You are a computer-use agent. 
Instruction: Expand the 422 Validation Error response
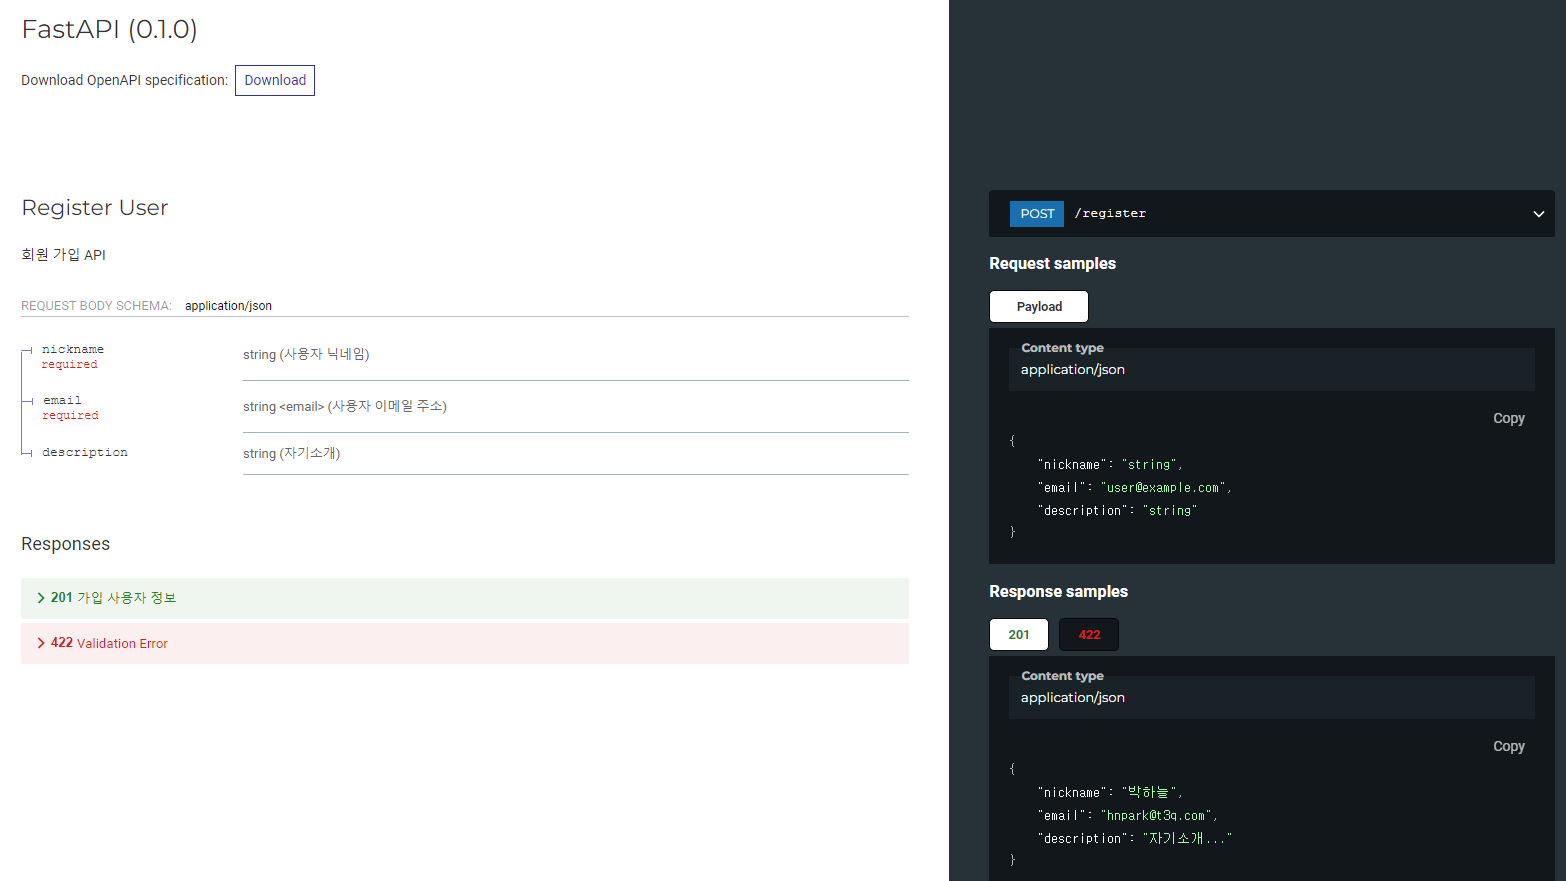pyautogui.click(x=465, y=643)
